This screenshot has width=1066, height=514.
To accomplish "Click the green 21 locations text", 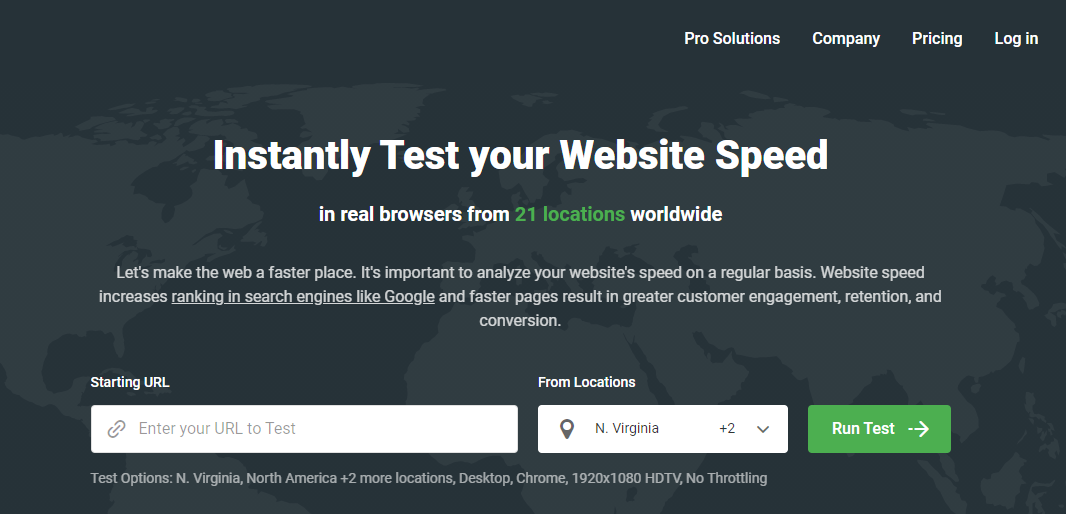I will pos(570,214).
